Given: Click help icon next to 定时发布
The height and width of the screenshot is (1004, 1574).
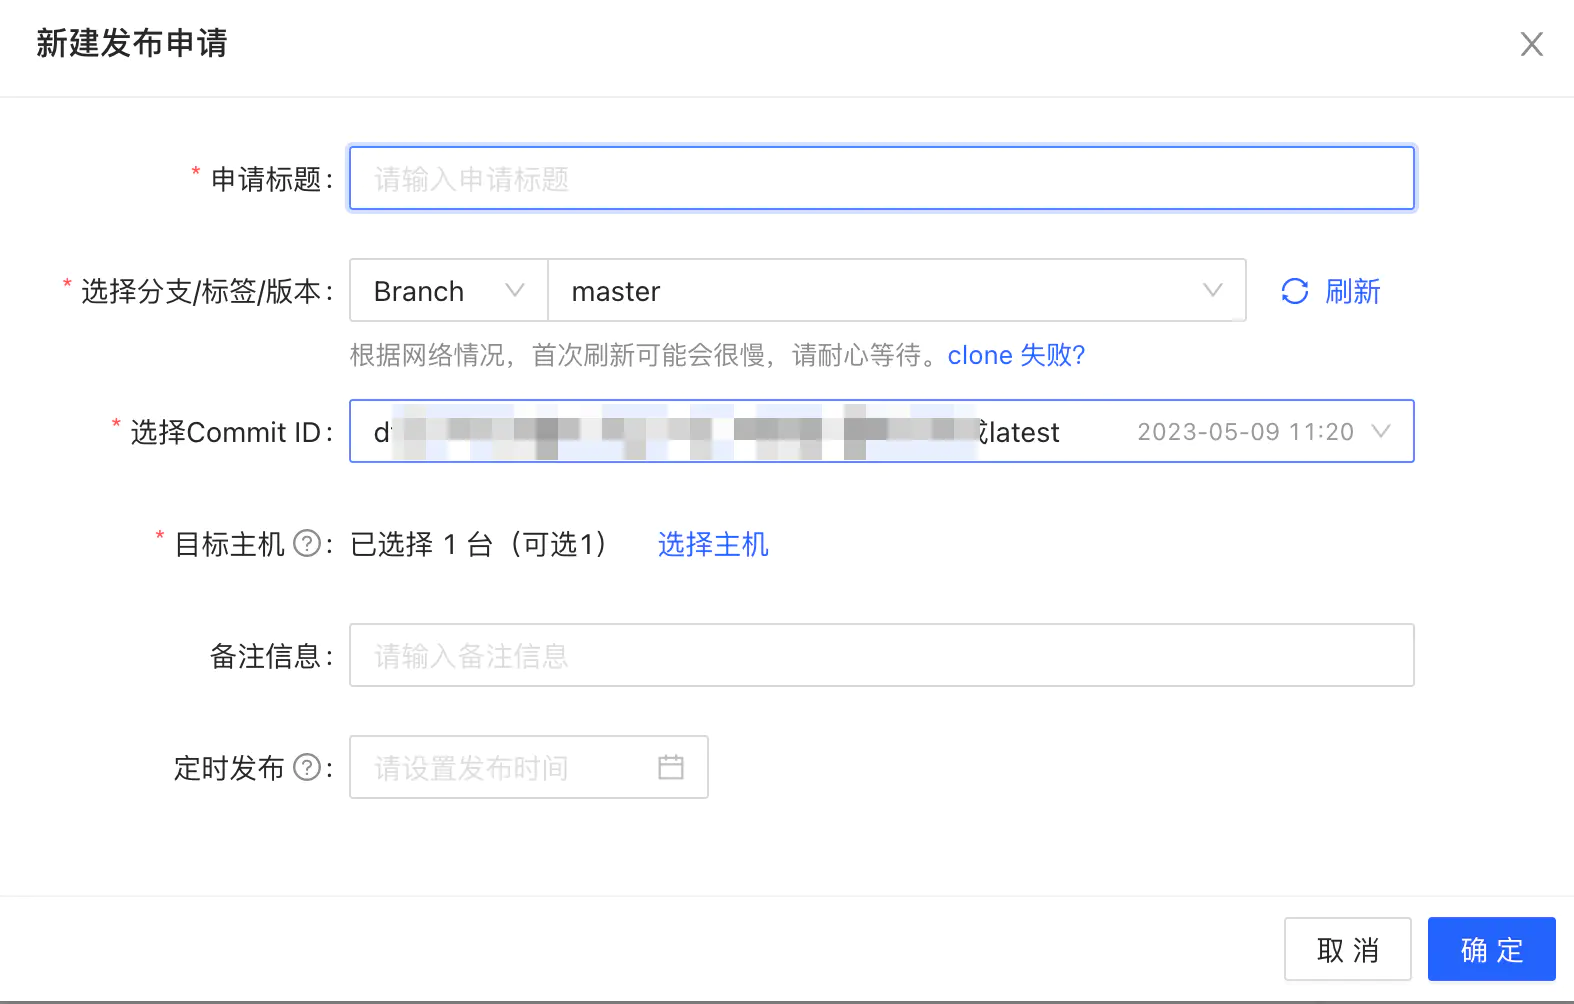Looking at the screenshot, I should 307,768.
